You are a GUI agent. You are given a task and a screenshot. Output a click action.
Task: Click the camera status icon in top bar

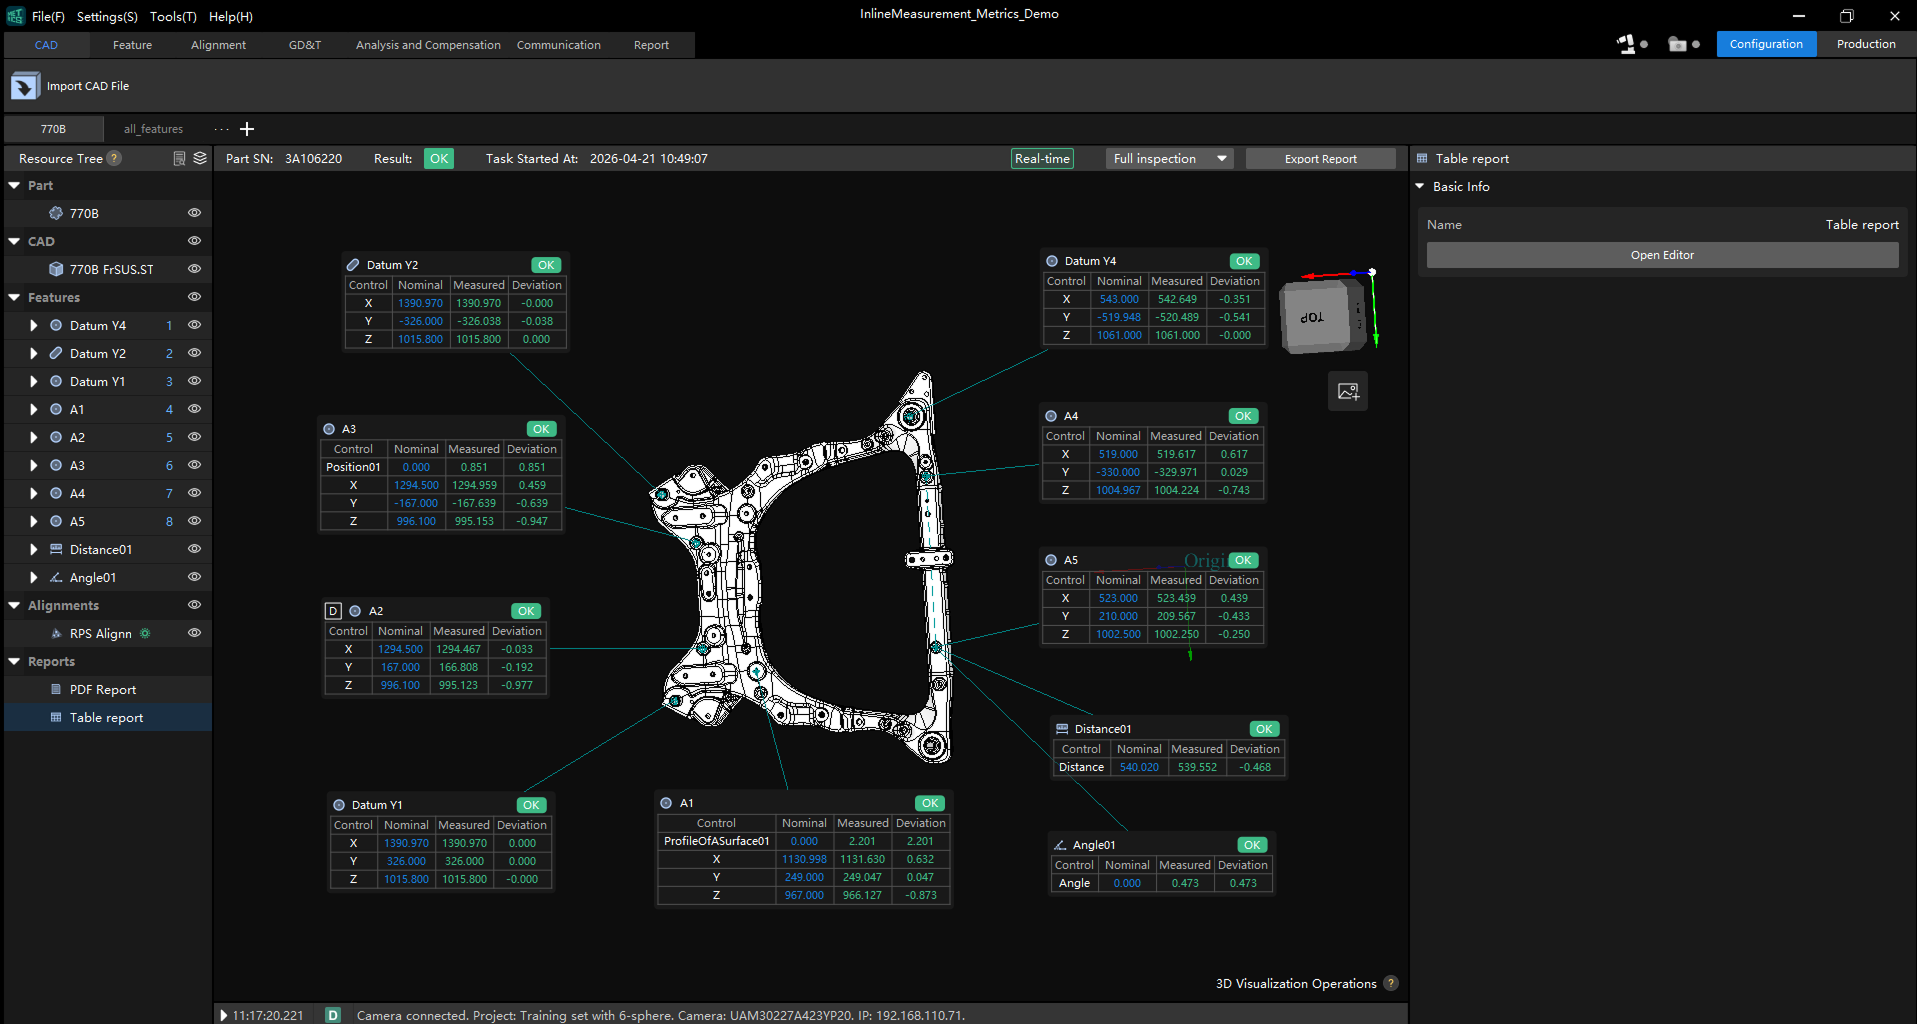point(1678,44)
